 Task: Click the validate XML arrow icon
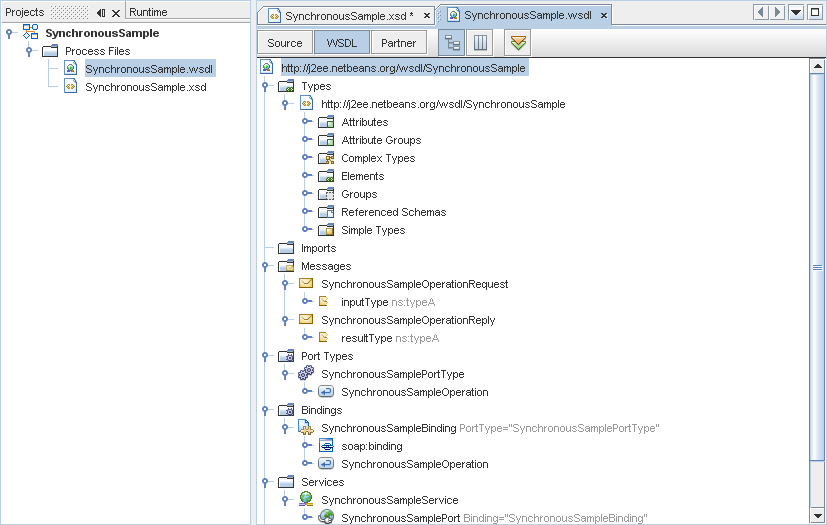518,43
